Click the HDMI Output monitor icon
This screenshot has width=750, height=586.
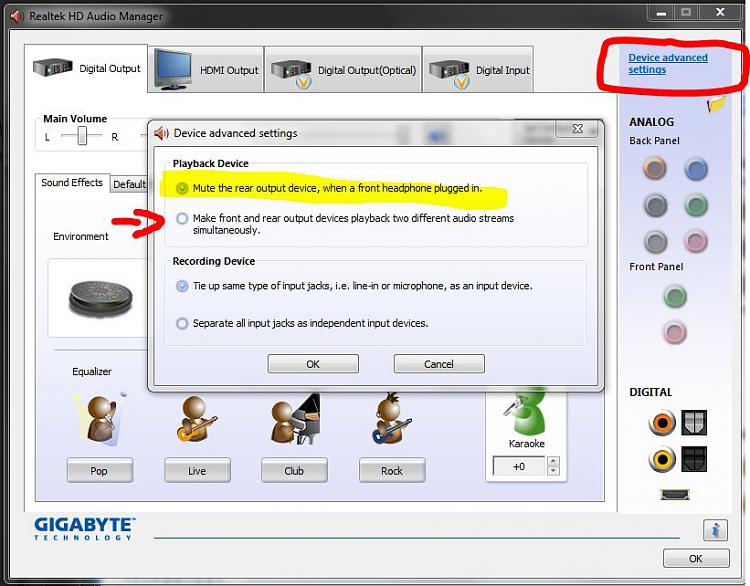172,69
